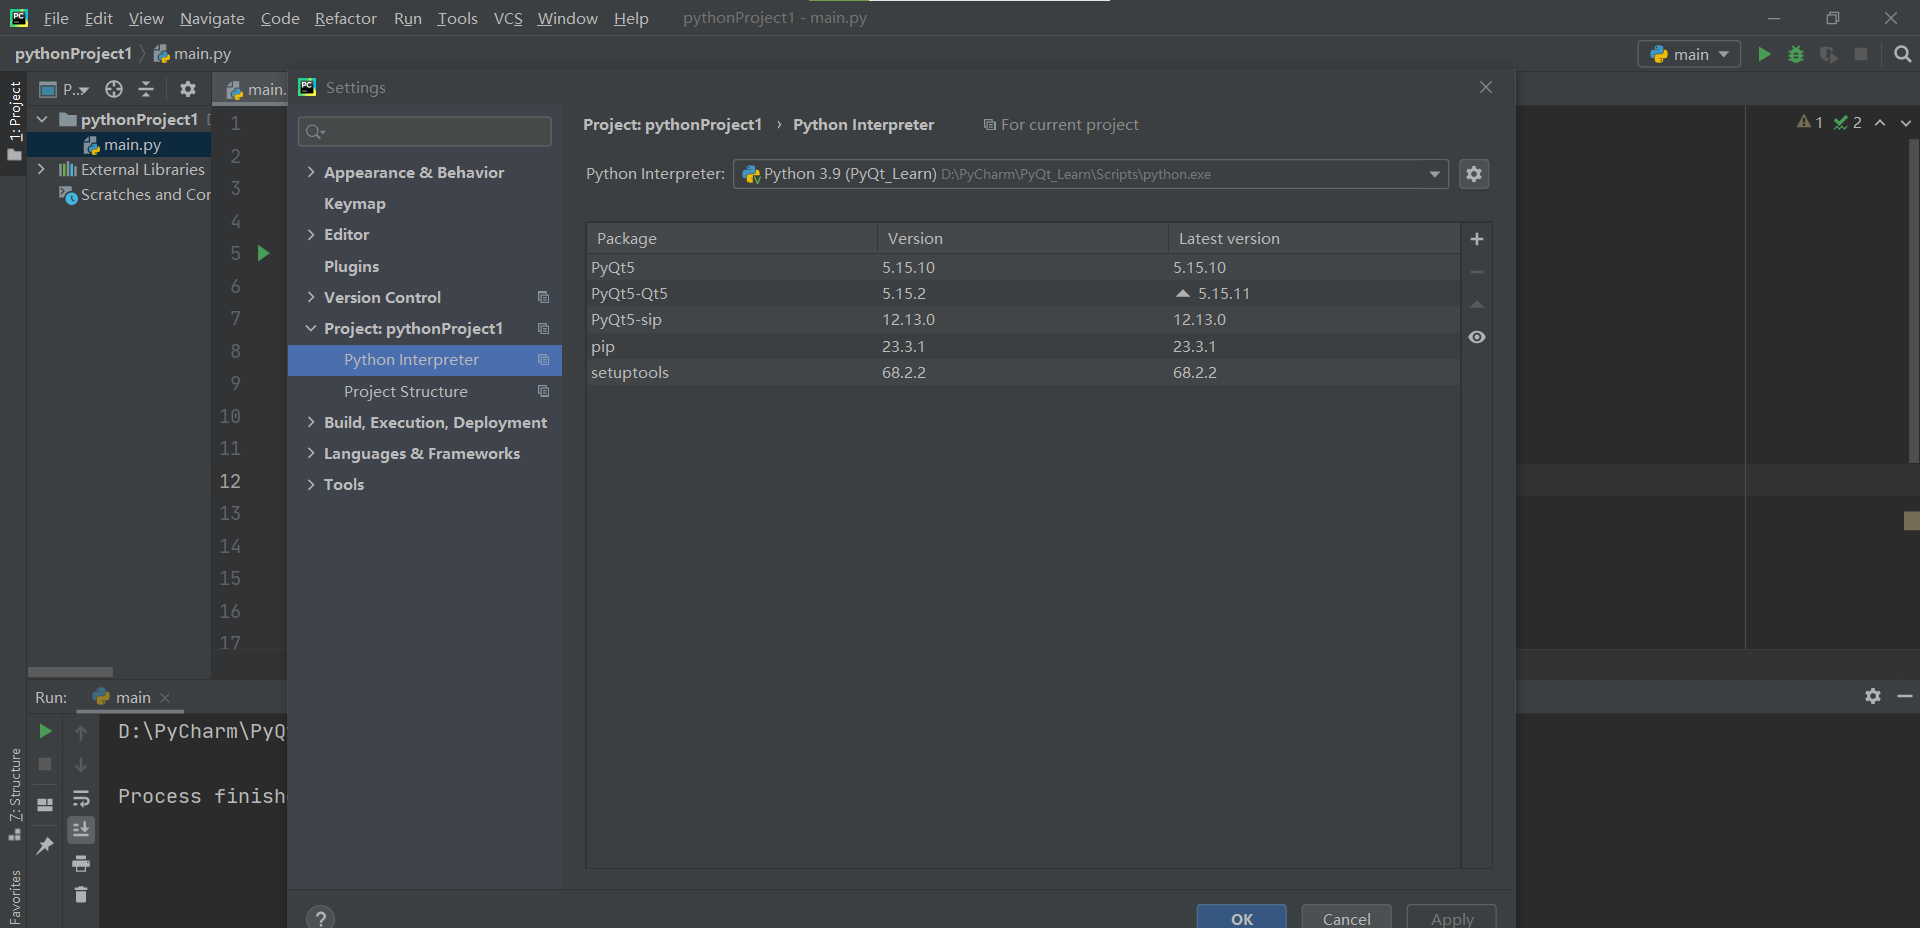Rerun using Run panel play icon

(x=45, y=731)
